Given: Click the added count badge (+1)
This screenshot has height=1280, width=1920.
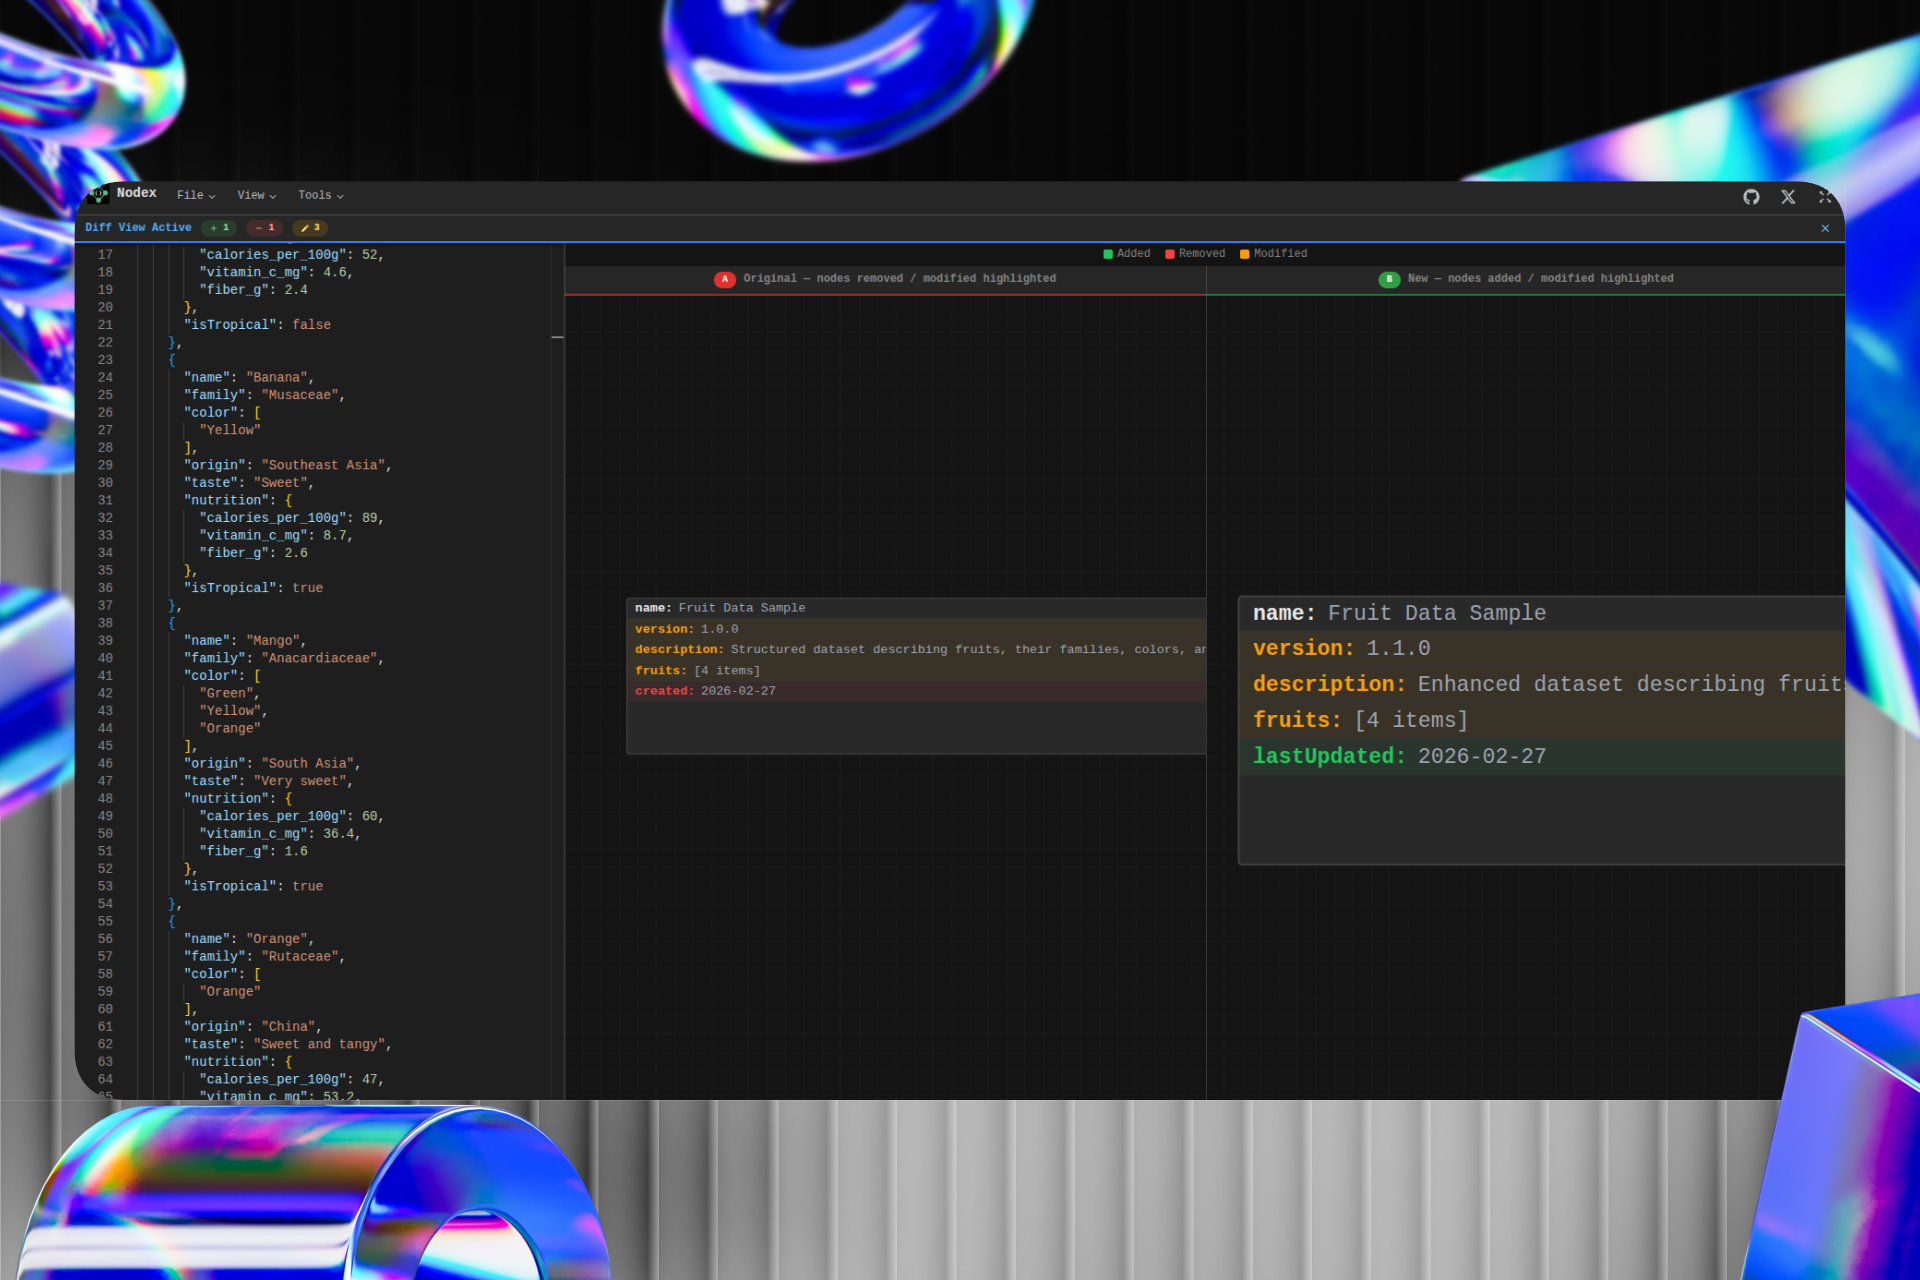Looking at the screenshot, I should click(x=220, y=228).
